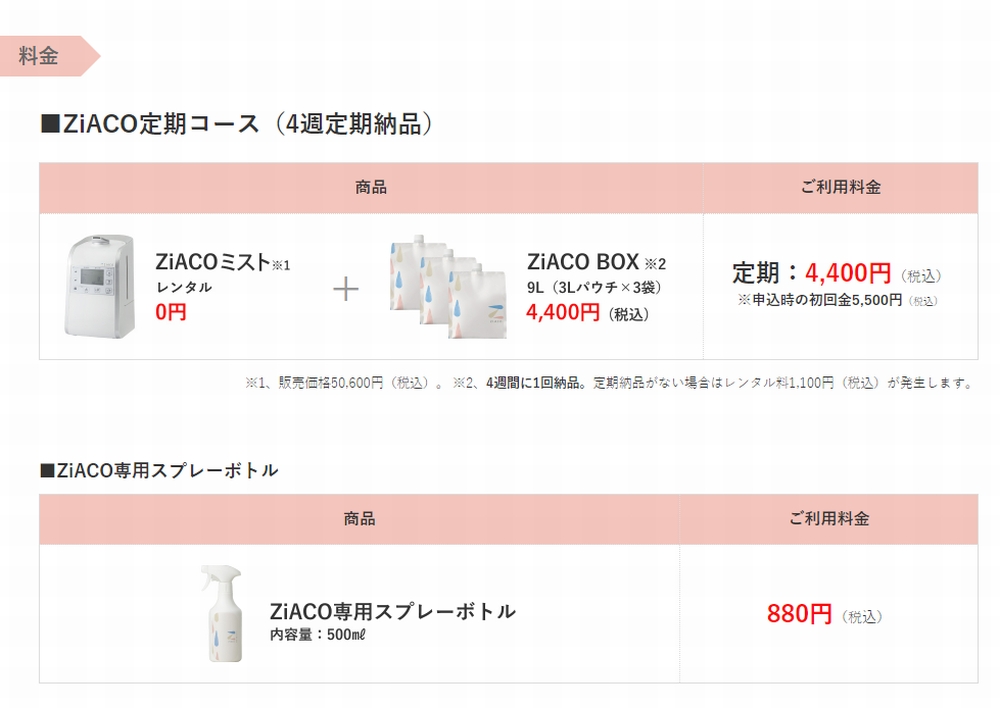Click the 初回金5,500円 note

click(x=837, y=300)
